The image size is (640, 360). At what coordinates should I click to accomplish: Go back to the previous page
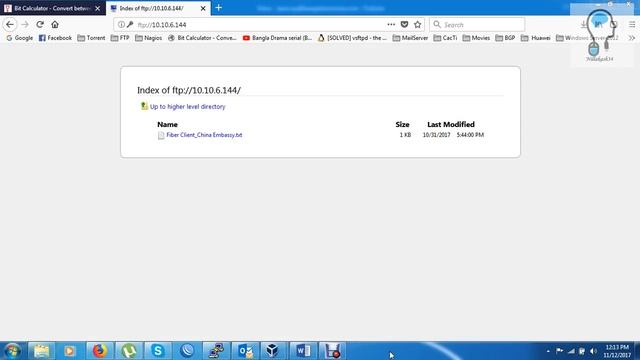click(x=10, y=24)
